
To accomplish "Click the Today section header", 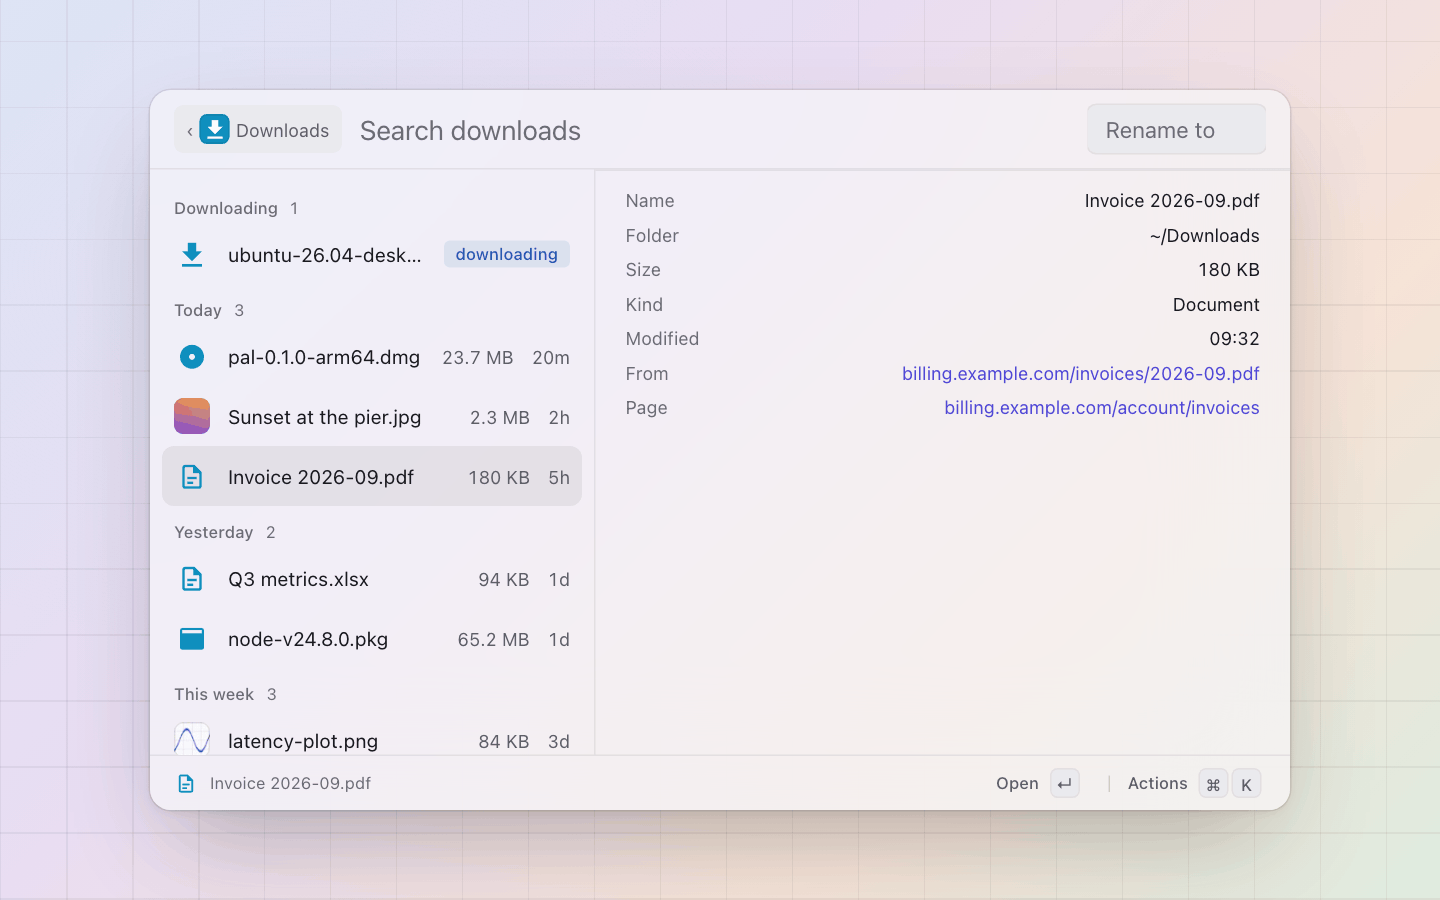I will 198,310.
